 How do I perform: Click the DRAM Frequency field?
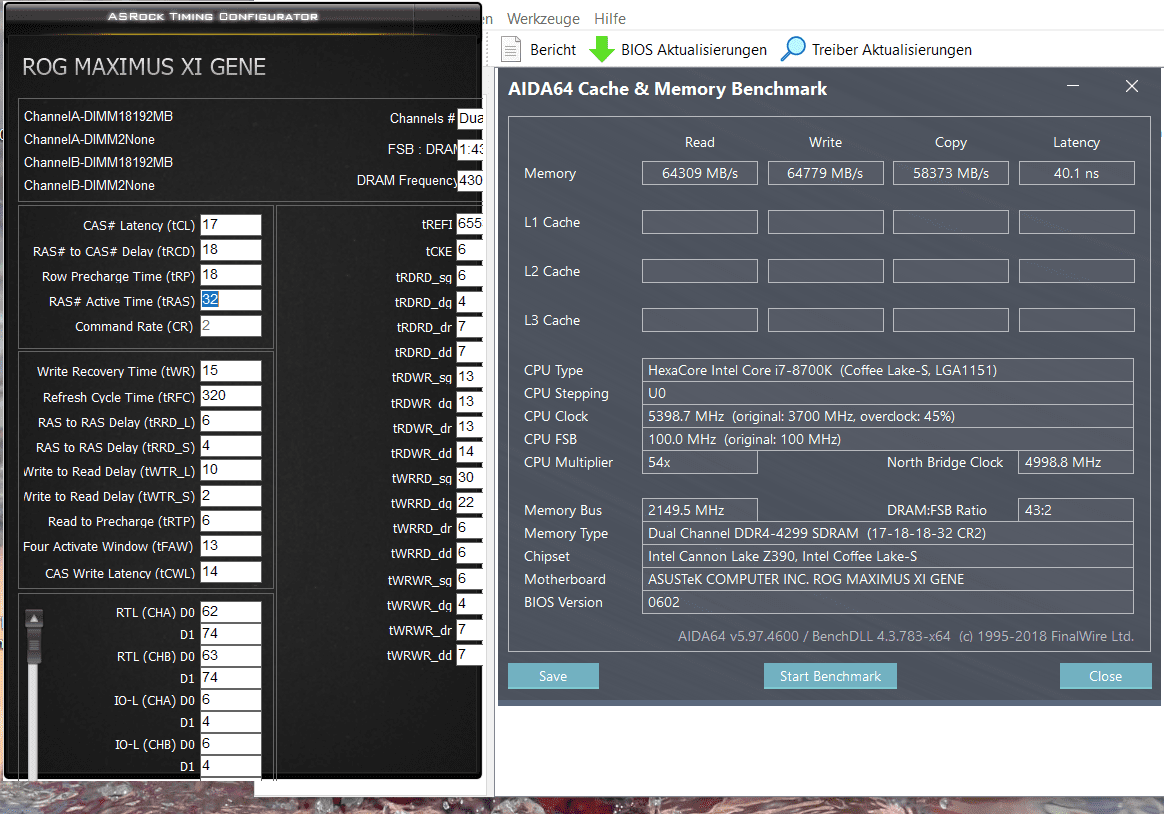470,180
